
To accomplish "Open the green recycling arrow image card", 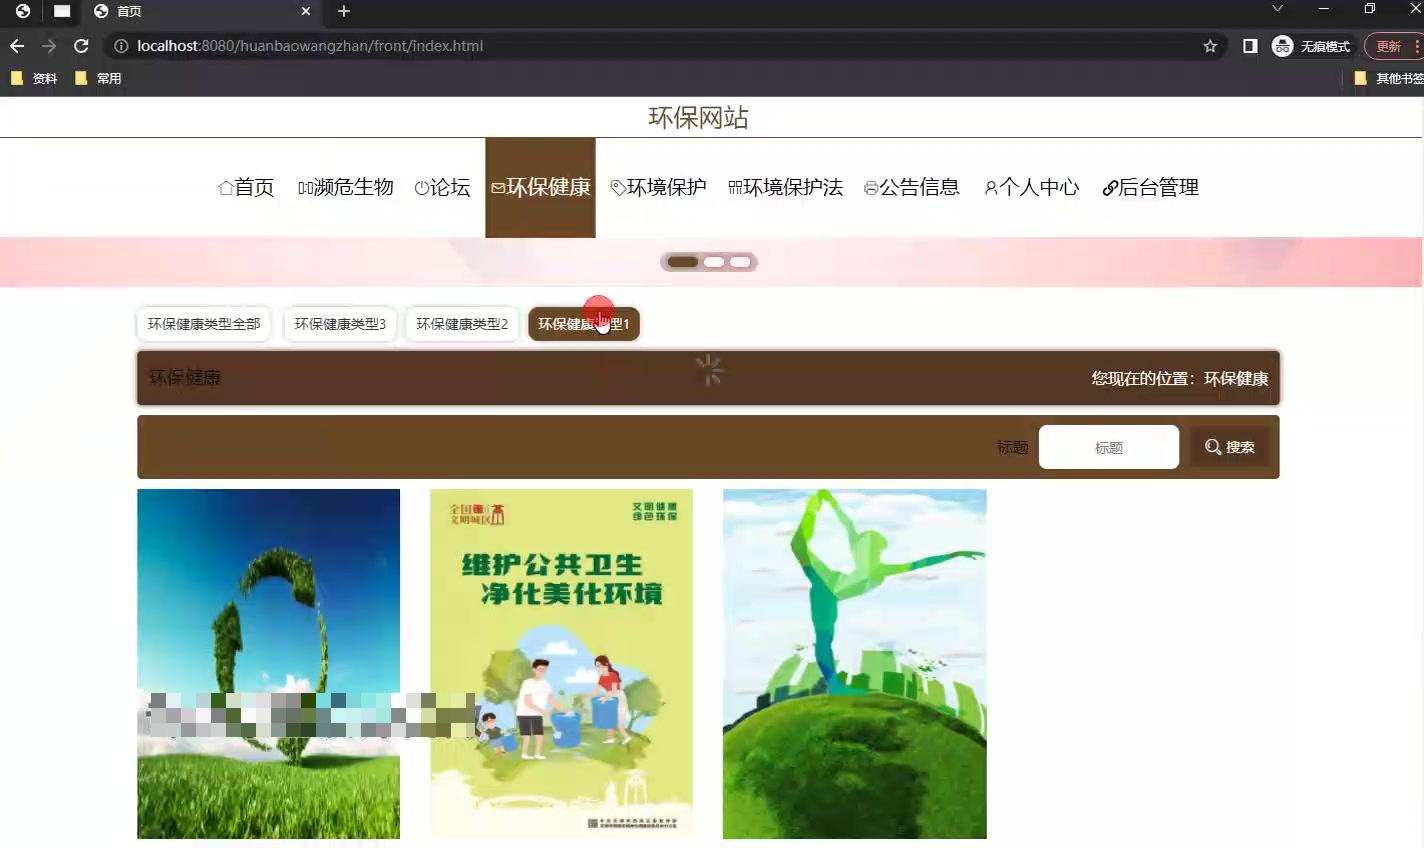I will click(x=268, y=664).
